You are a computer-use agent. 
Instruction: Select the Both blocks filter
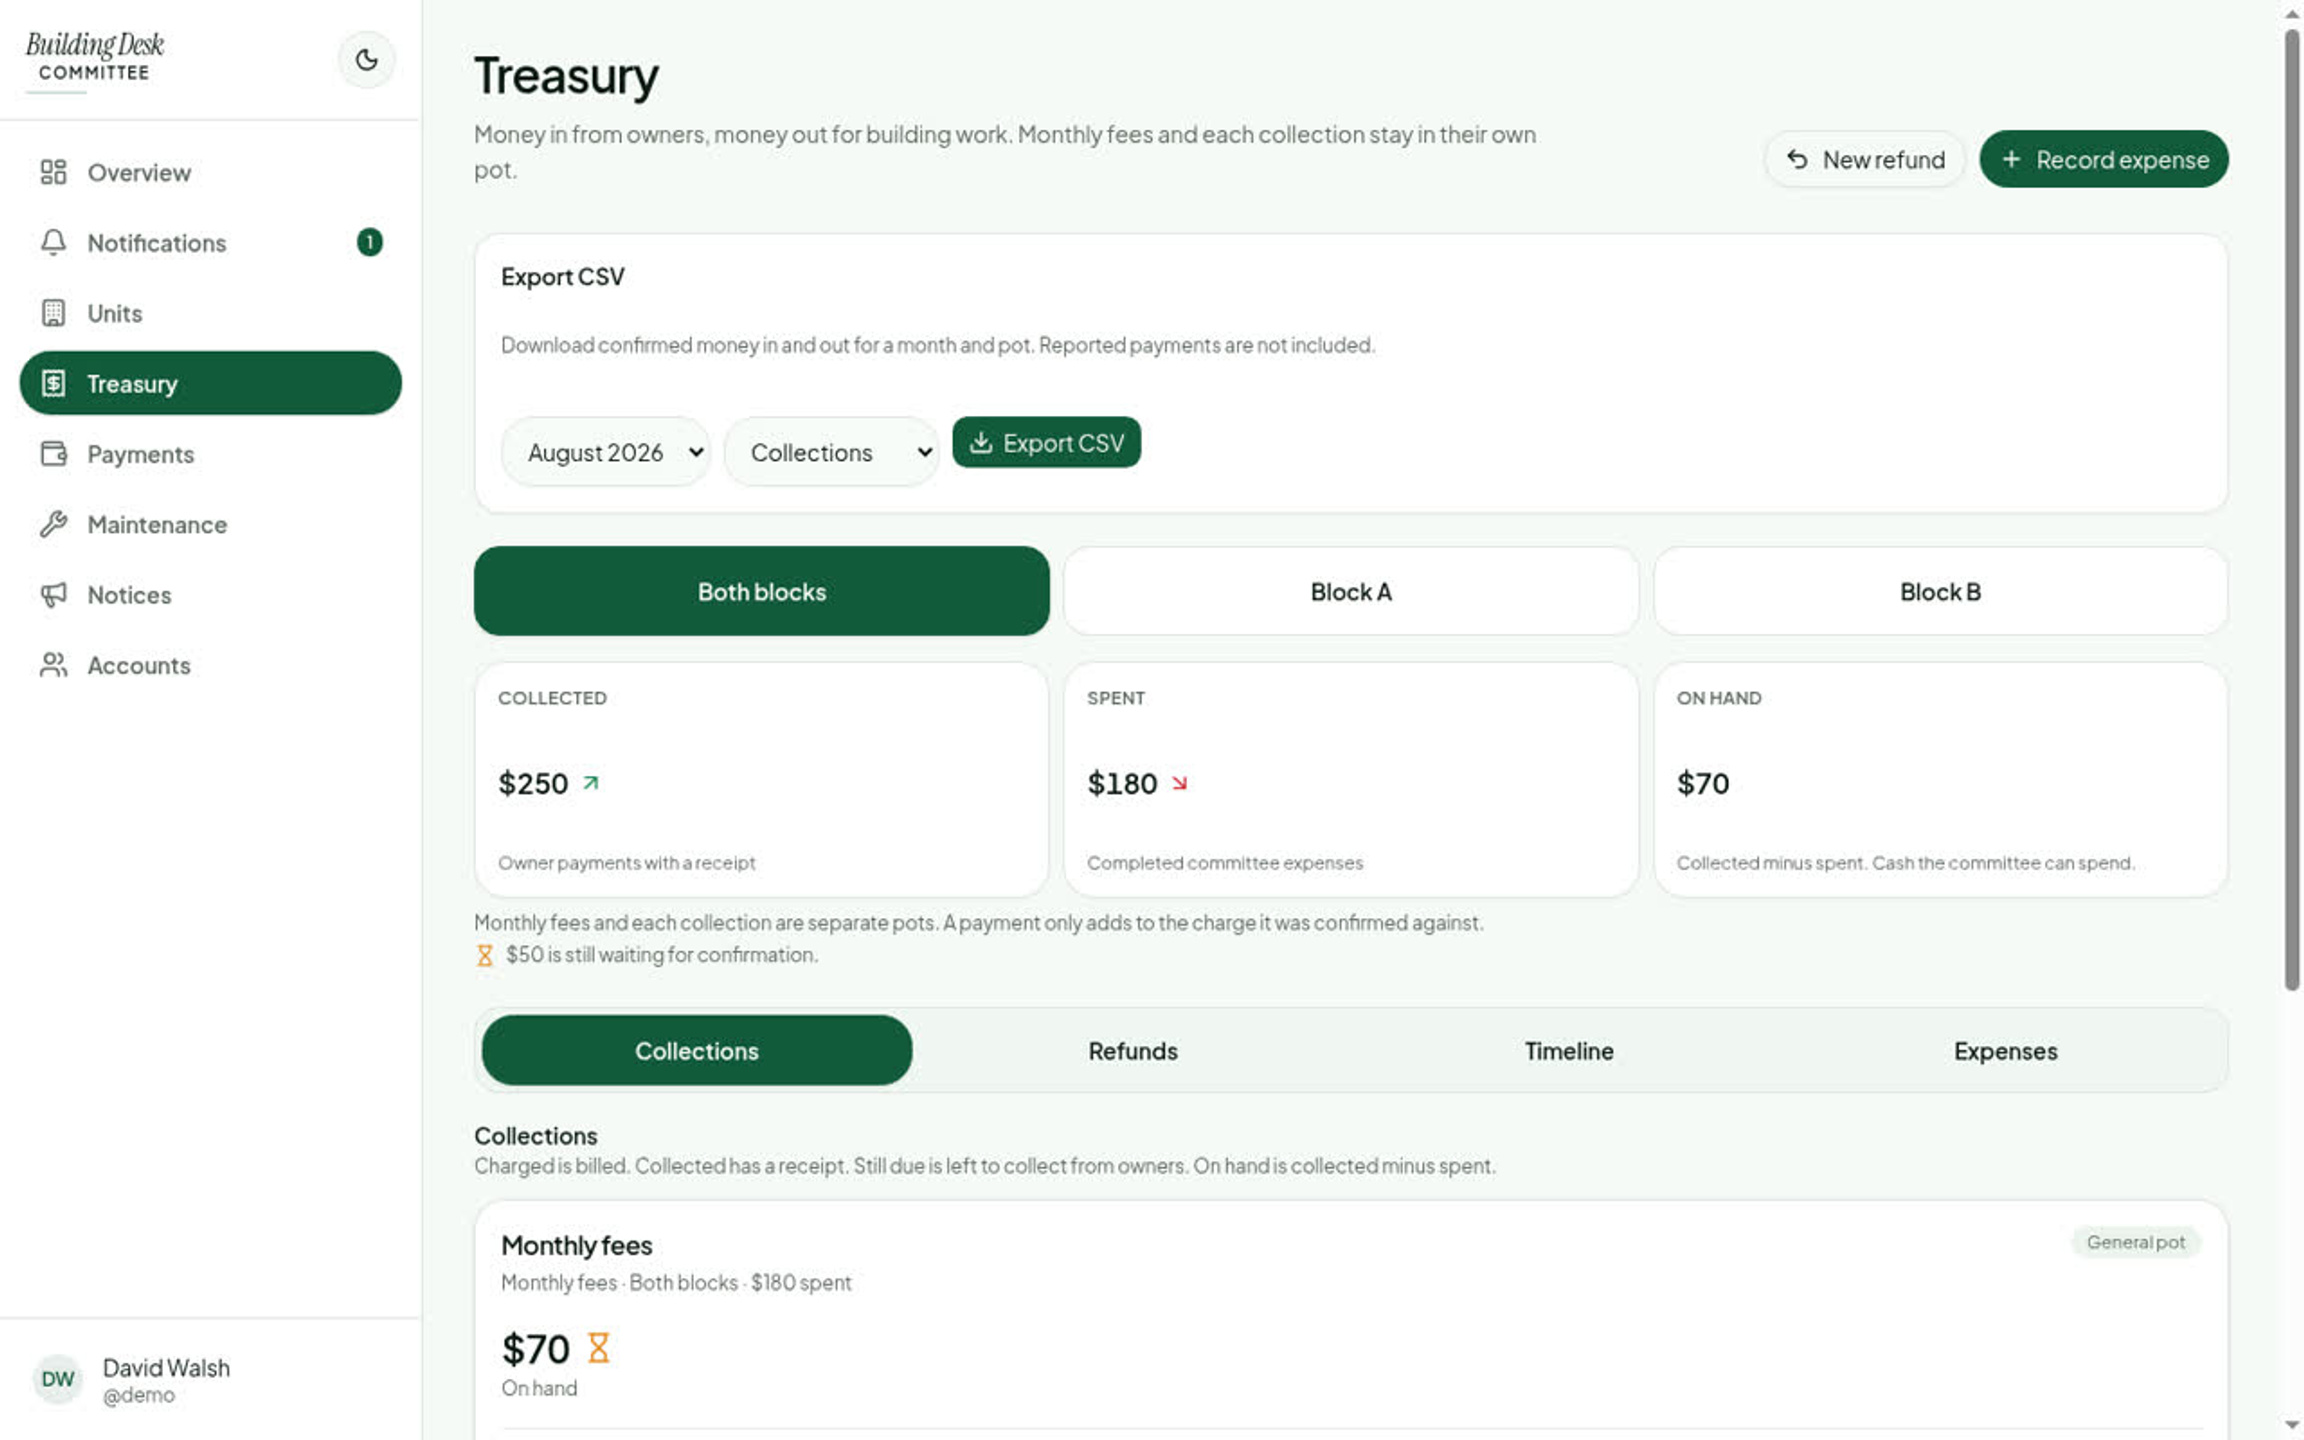coord(761,591)
